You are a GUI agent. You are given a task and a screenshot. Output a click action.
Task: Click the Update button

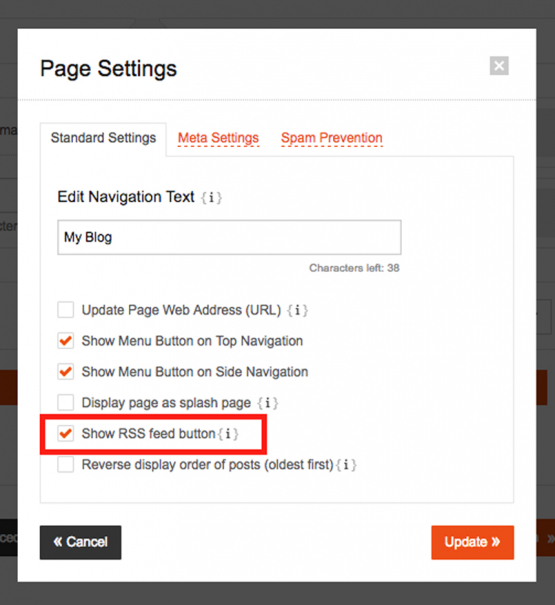point(472,542)
